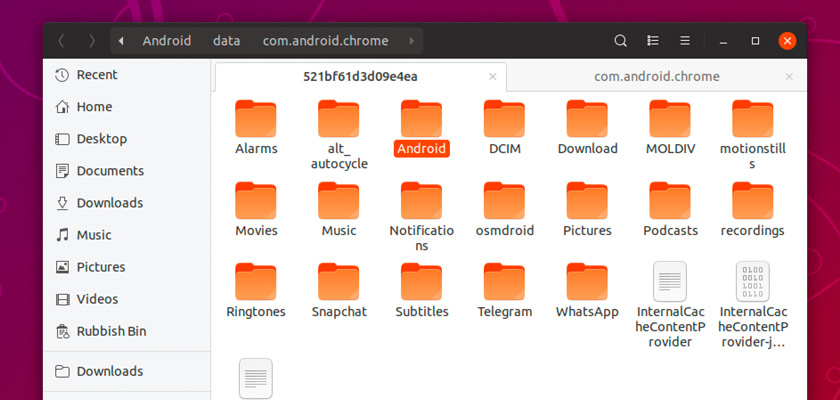Open Rubbish Bin in the sidebar
This screenshot has width=840, height=400.
tap(126, 331)
